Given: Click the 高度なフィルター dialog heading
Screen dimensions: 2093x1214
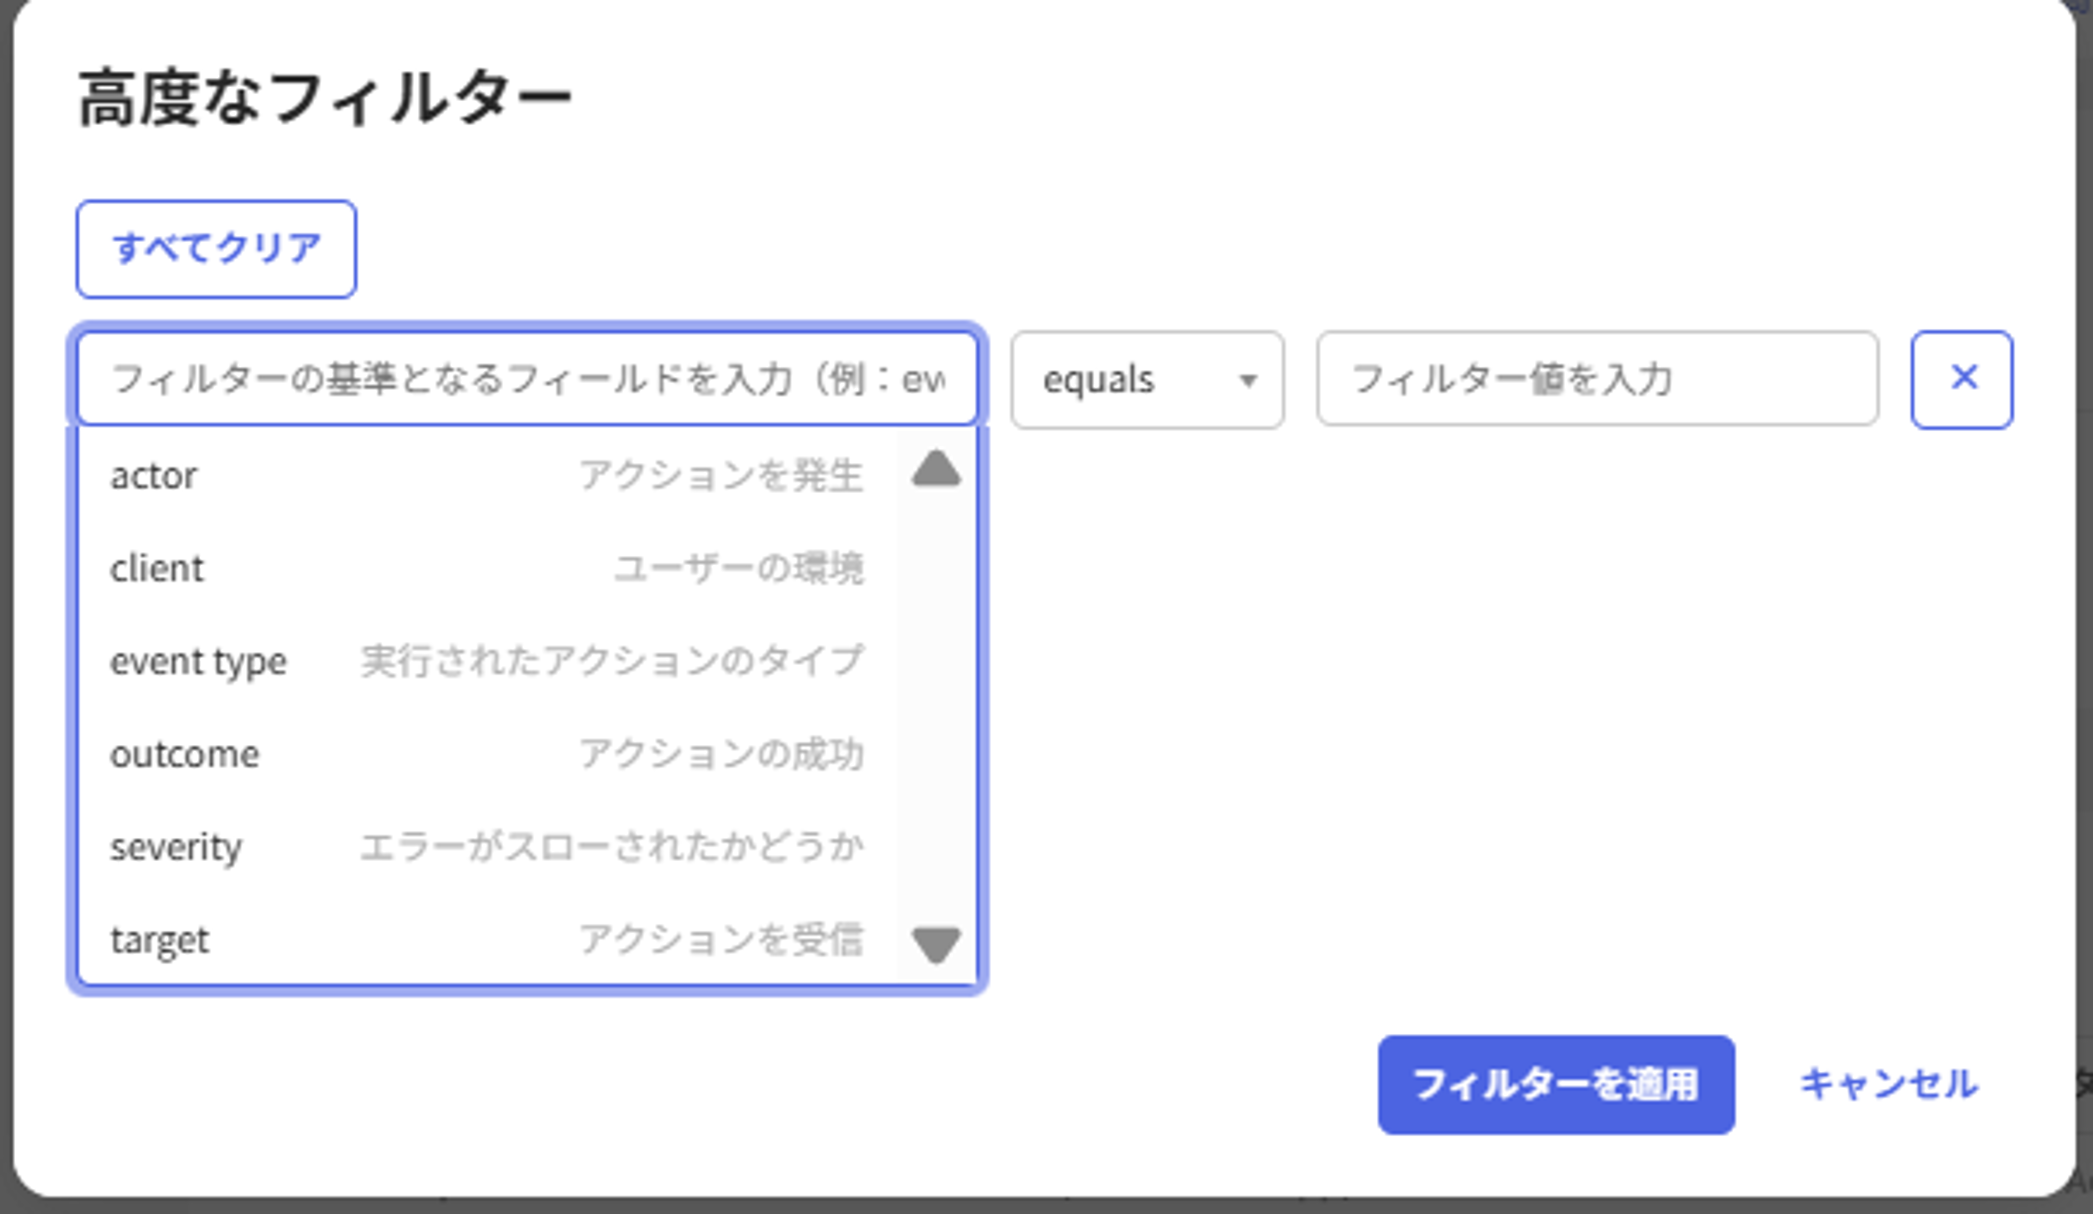Looking at the screenshot, I should coord(325,98).
